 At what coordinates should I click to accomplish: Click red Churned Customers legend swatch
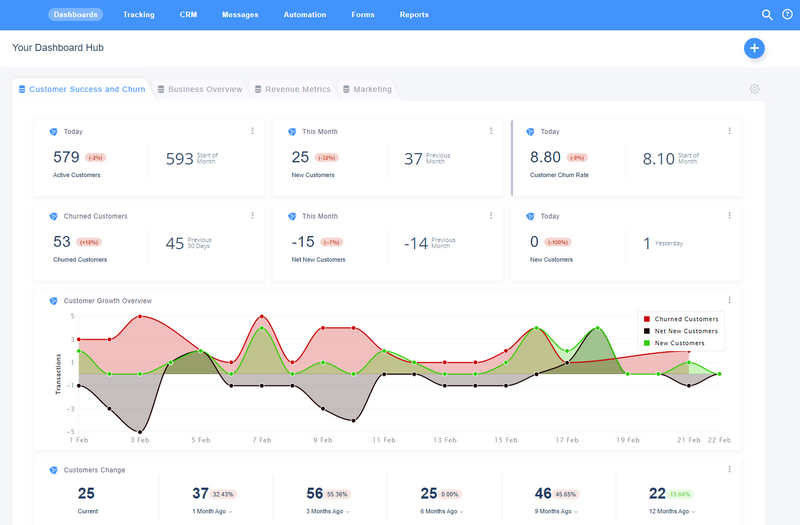click(646, 319)
